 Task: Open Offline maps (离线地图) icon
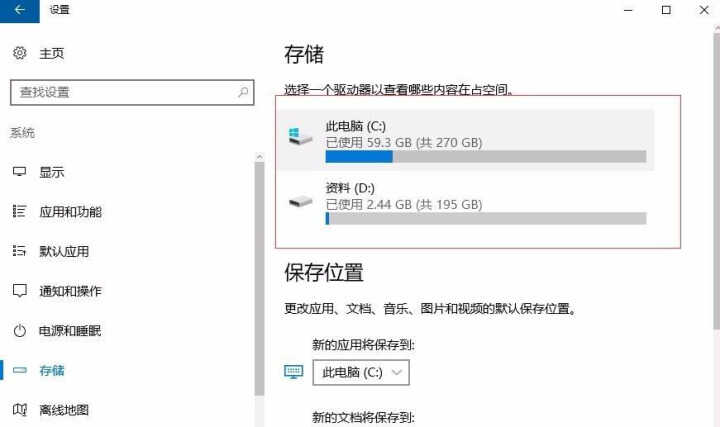pyautogui.click(x=19, y=409)
